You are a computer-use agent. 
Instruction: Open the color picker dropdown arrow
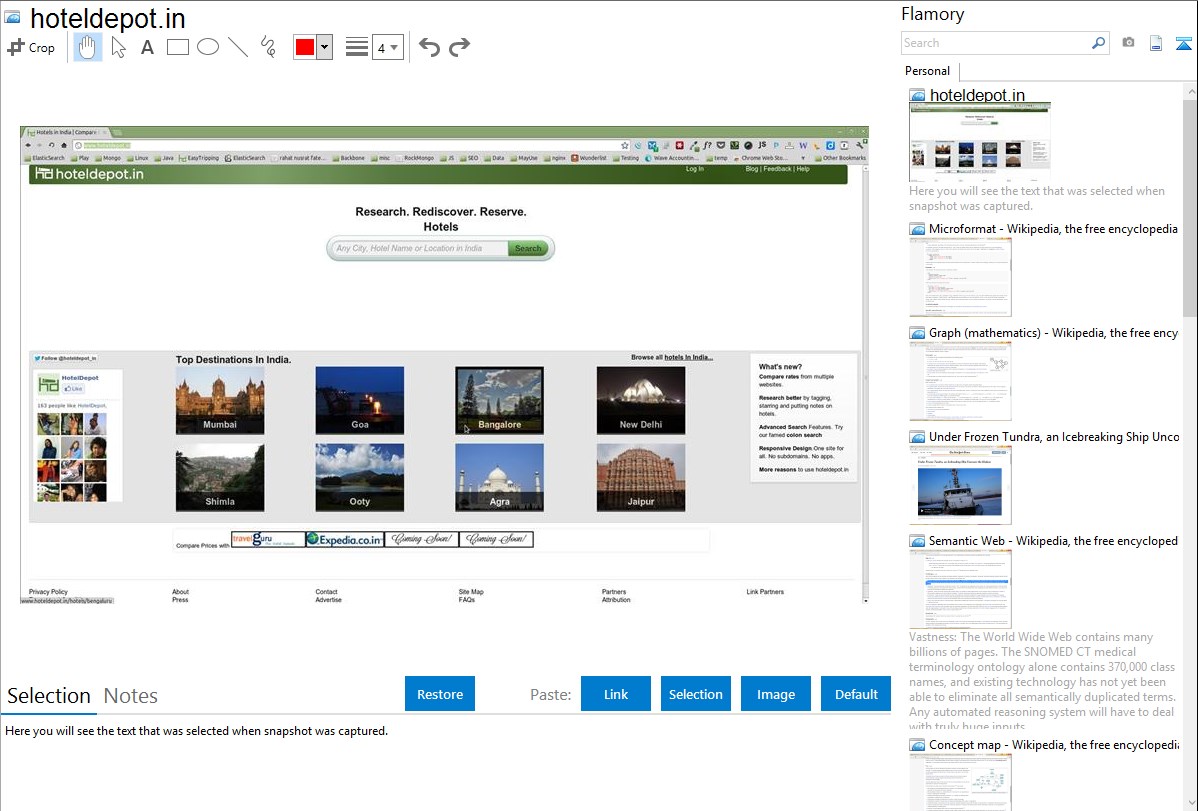[x=324, y=47]
